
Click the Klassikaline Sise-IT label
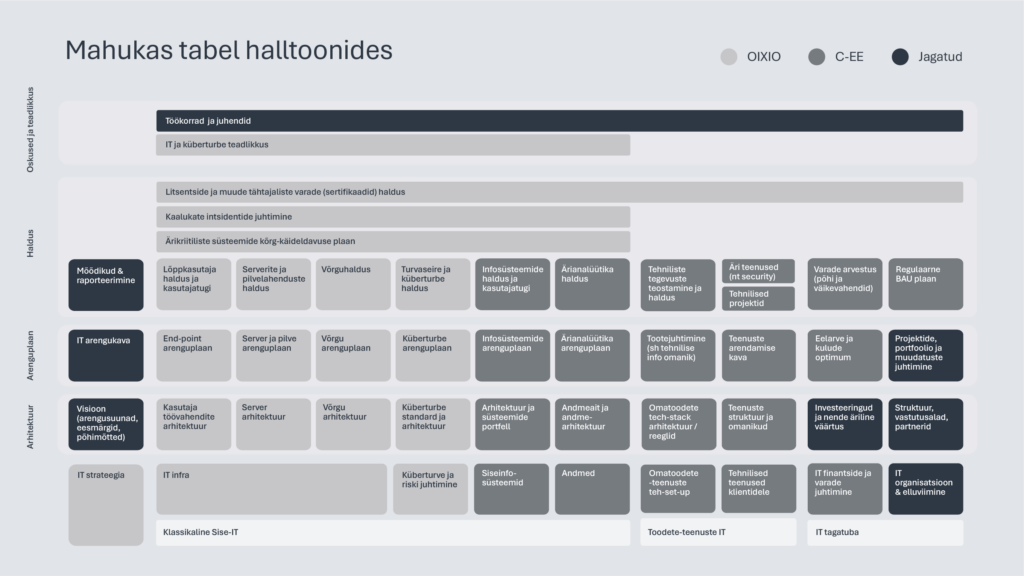(x=395, y=533)
